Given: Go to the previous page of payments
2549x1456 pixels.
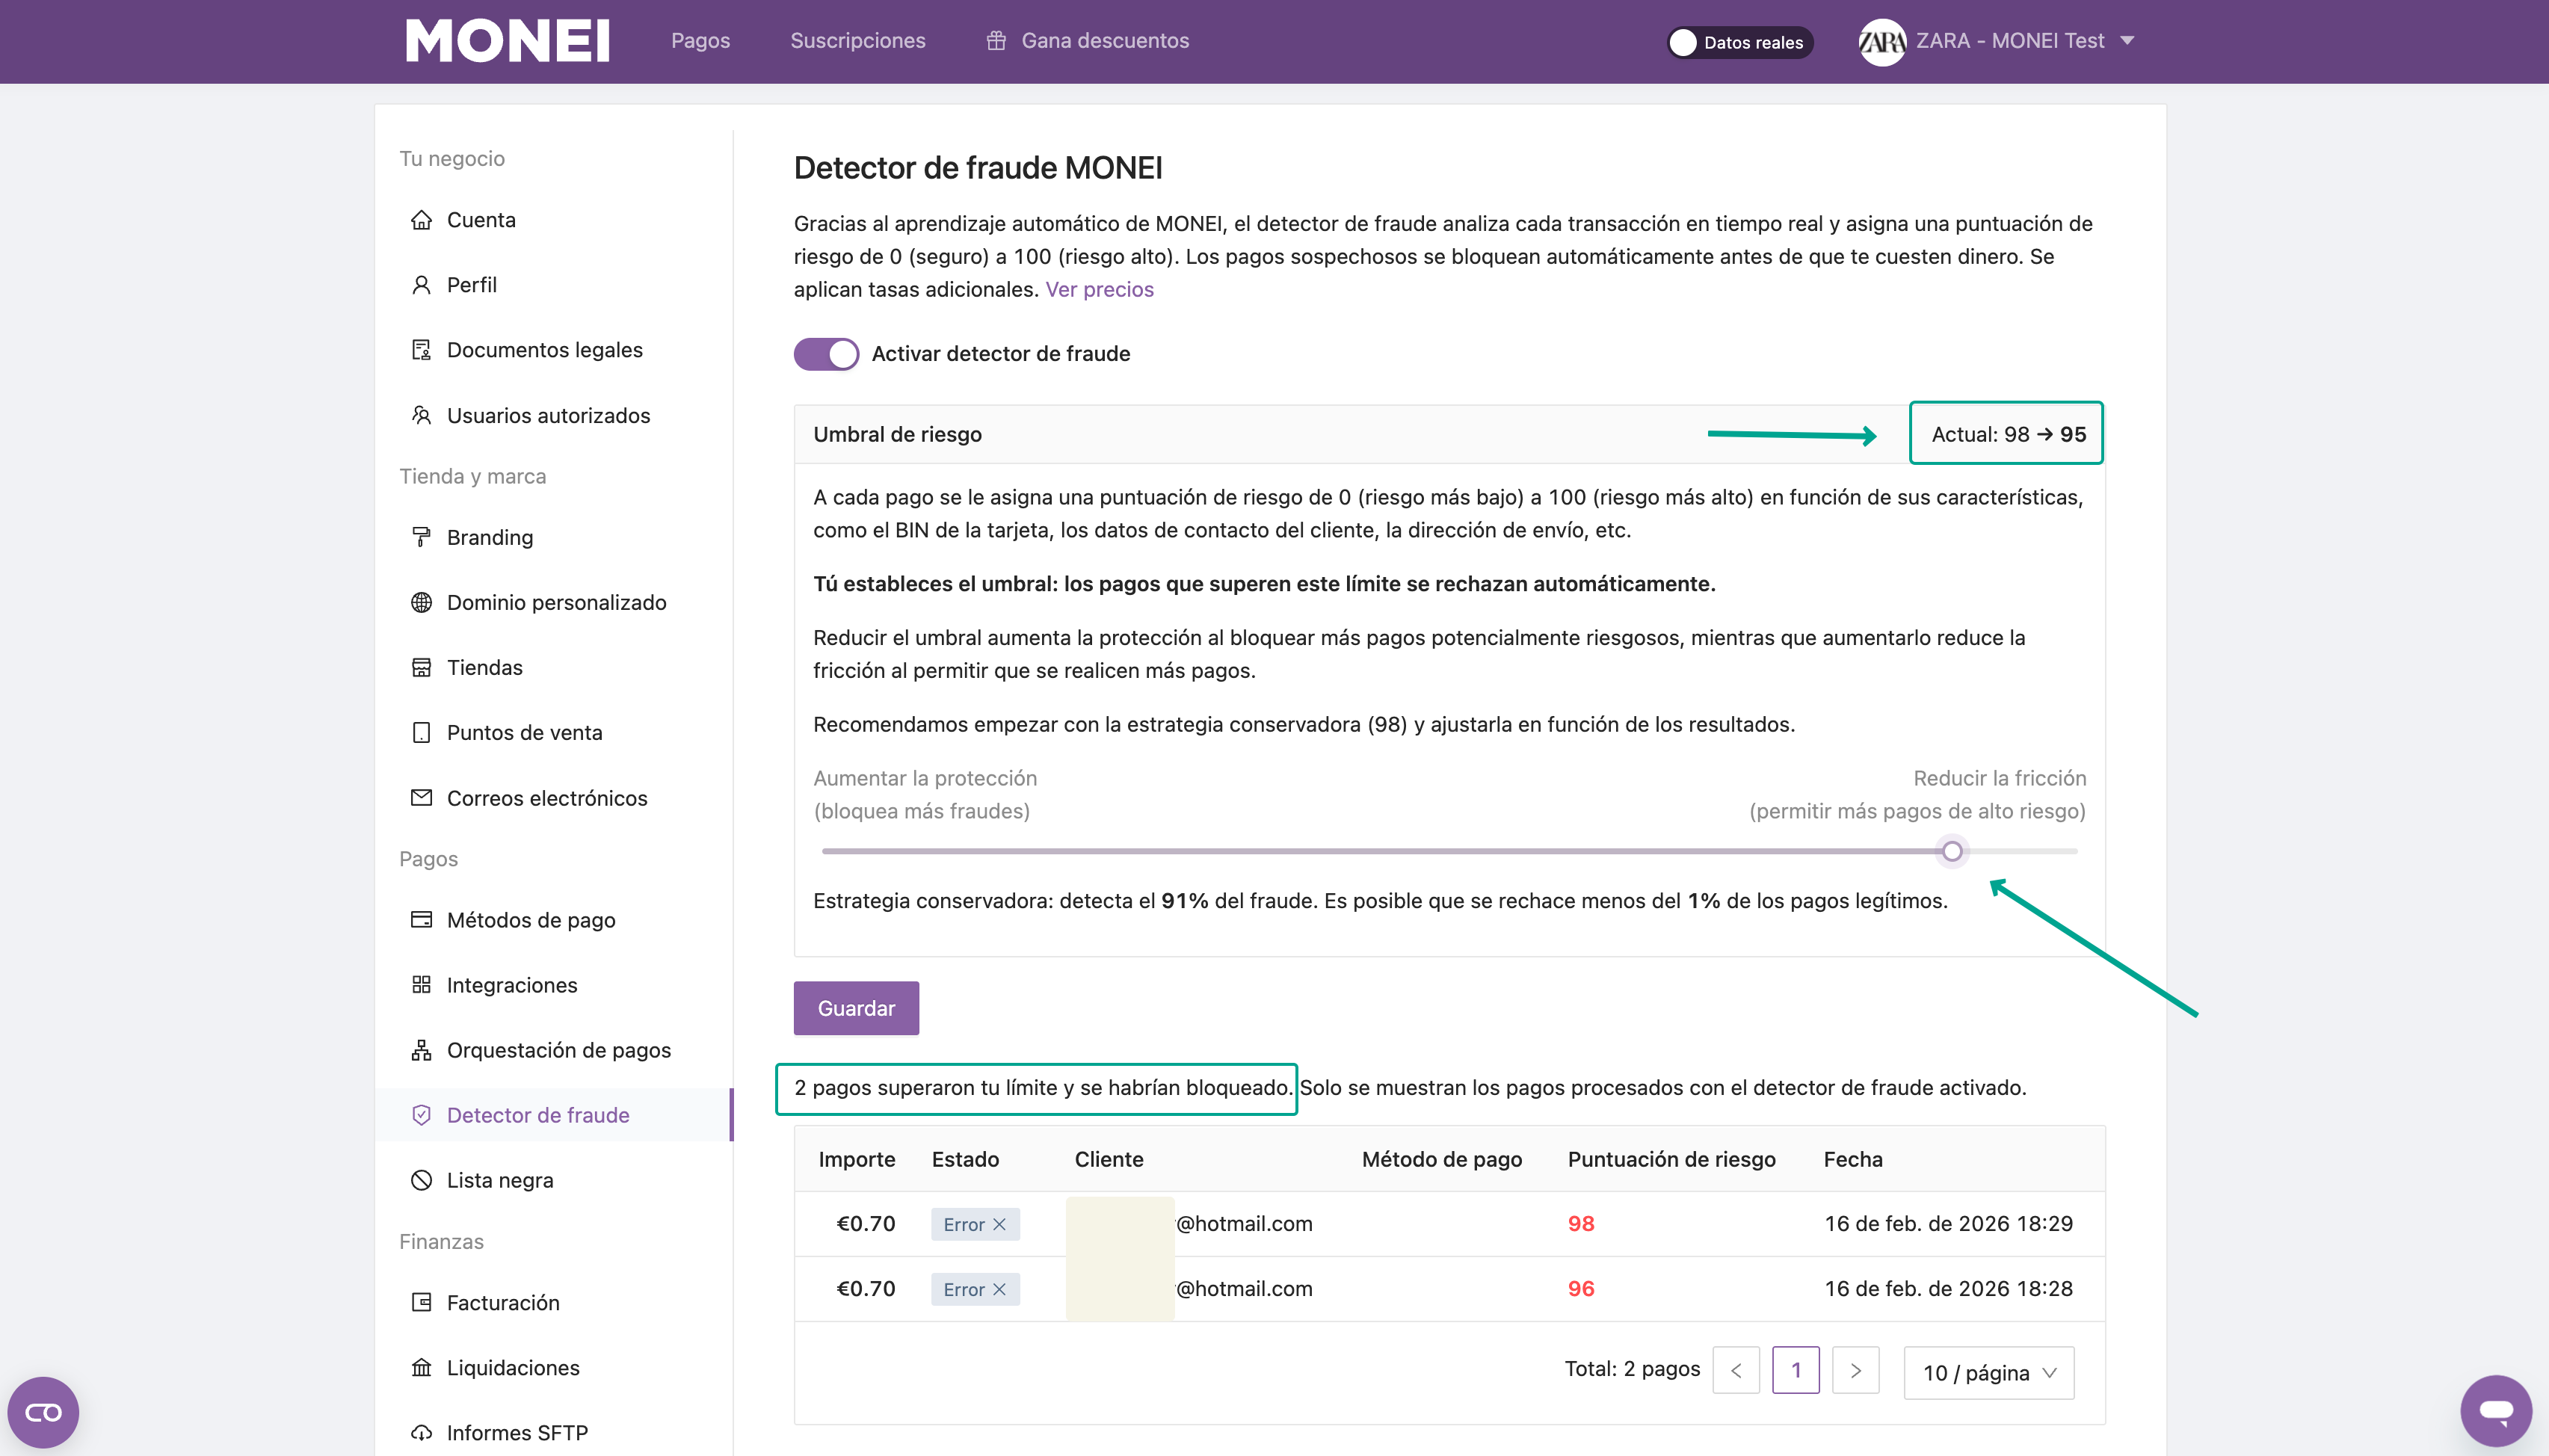Looking at the screenshot, I should (x=1736, y=1370).
